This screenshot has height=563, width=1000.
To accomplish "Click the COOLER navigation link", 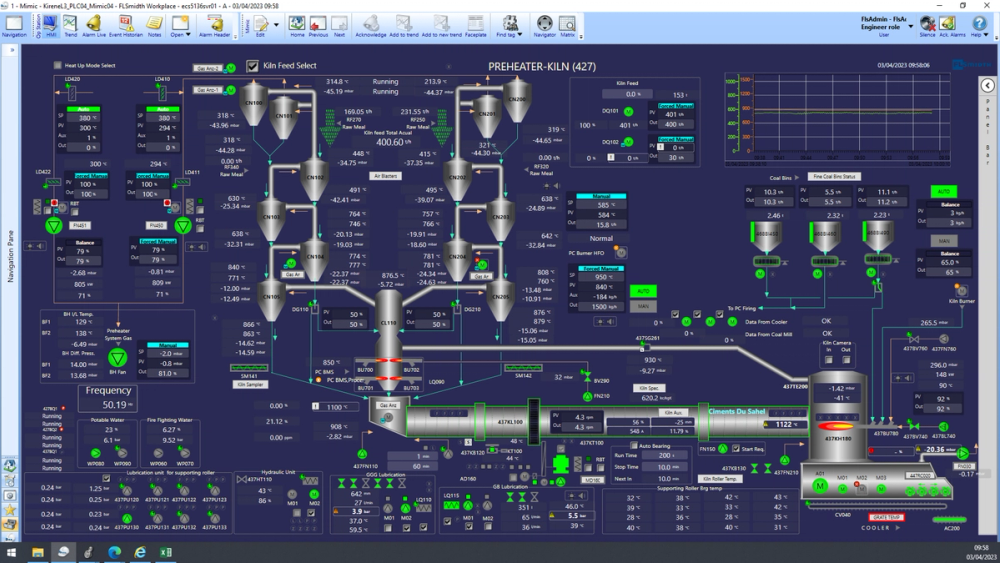I will [876, 528].
